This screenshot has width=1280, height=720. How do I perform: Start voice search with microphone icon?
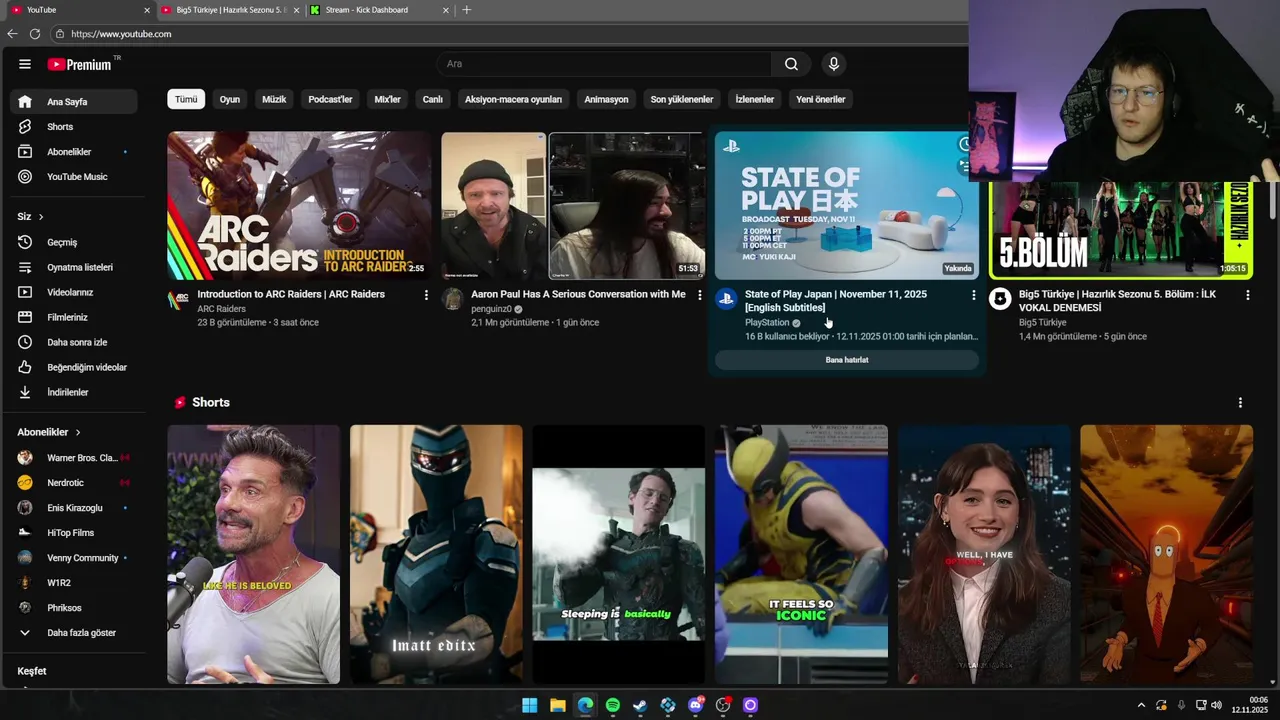(x=834, y=64)
